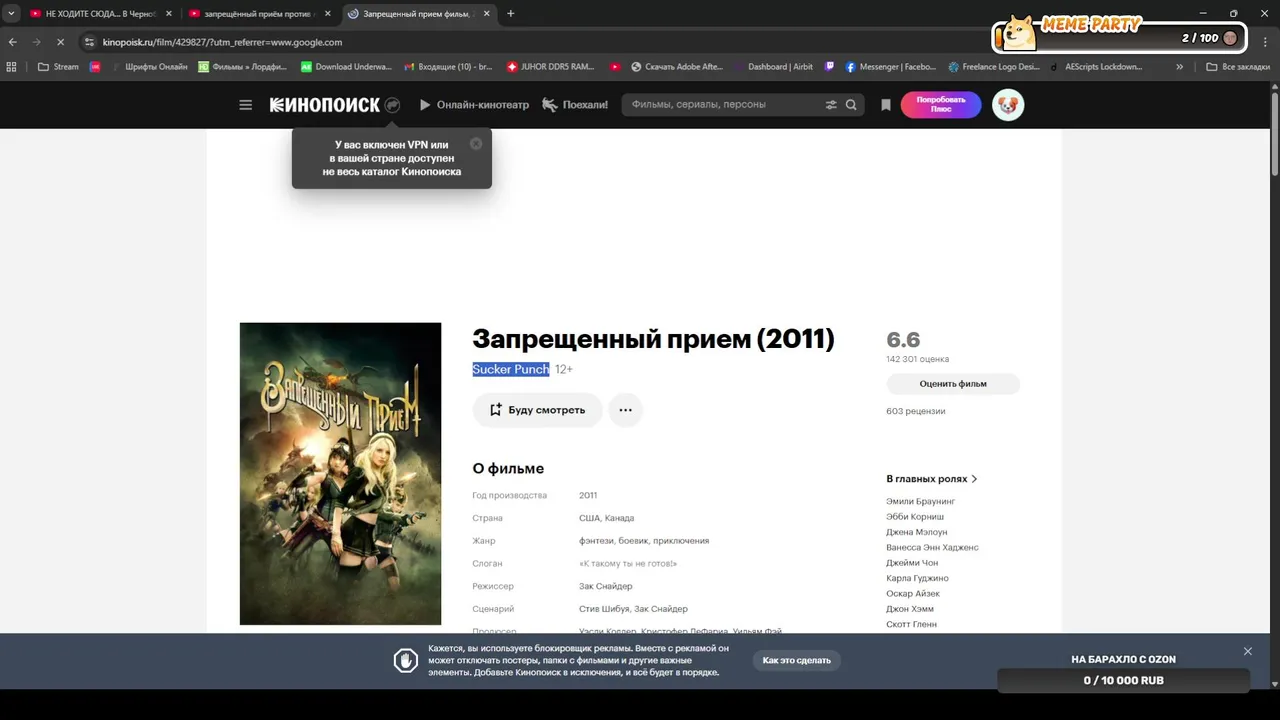Open actor Карла Гуджино page

917,578
